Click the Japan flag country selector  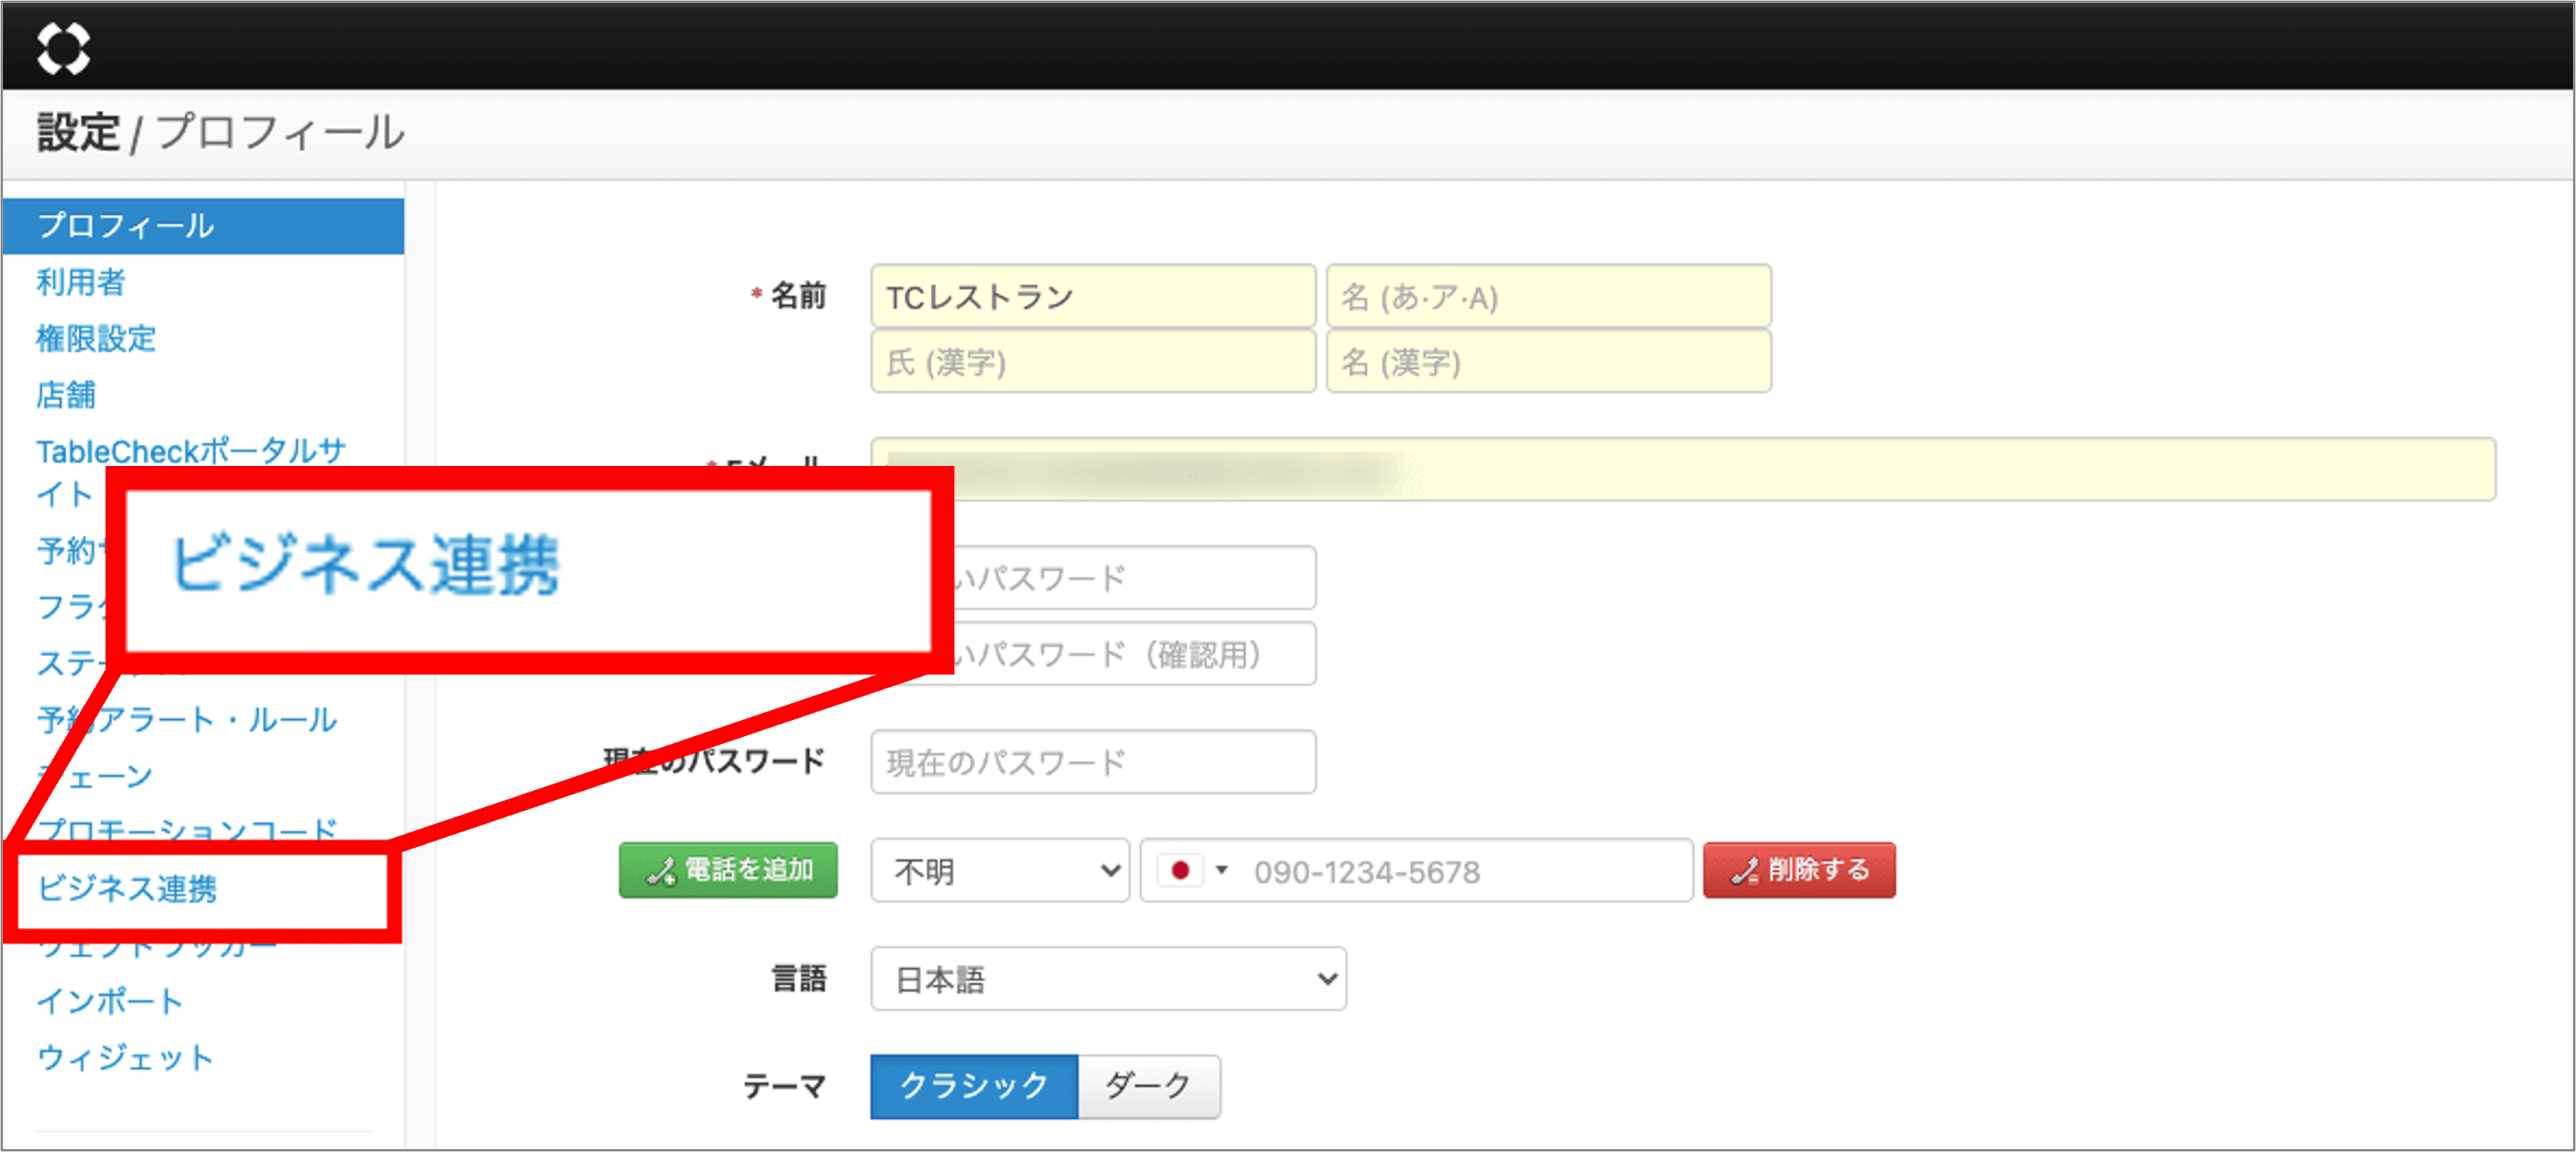[1179, 870]
